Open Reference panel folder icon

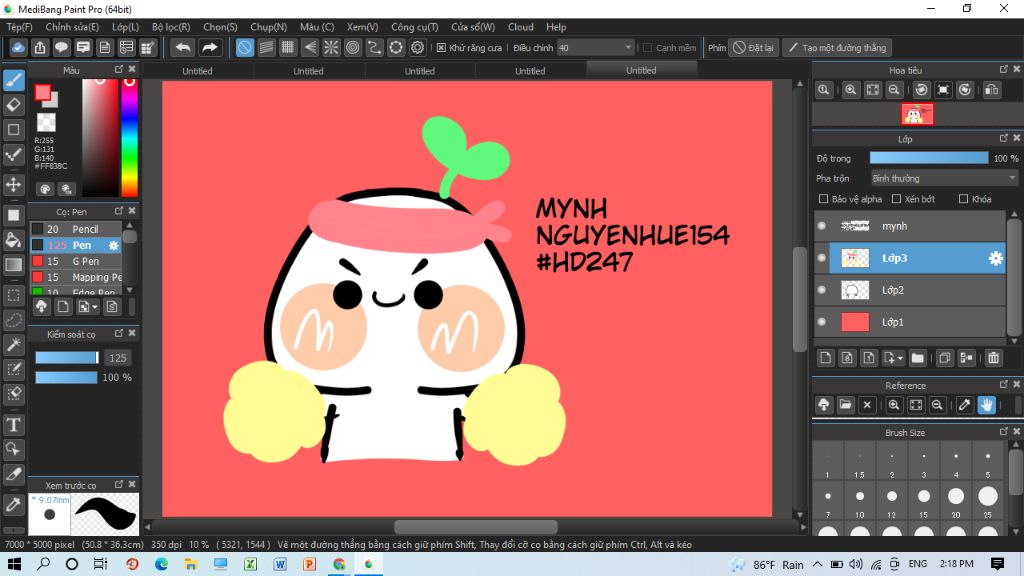[845, 405]
